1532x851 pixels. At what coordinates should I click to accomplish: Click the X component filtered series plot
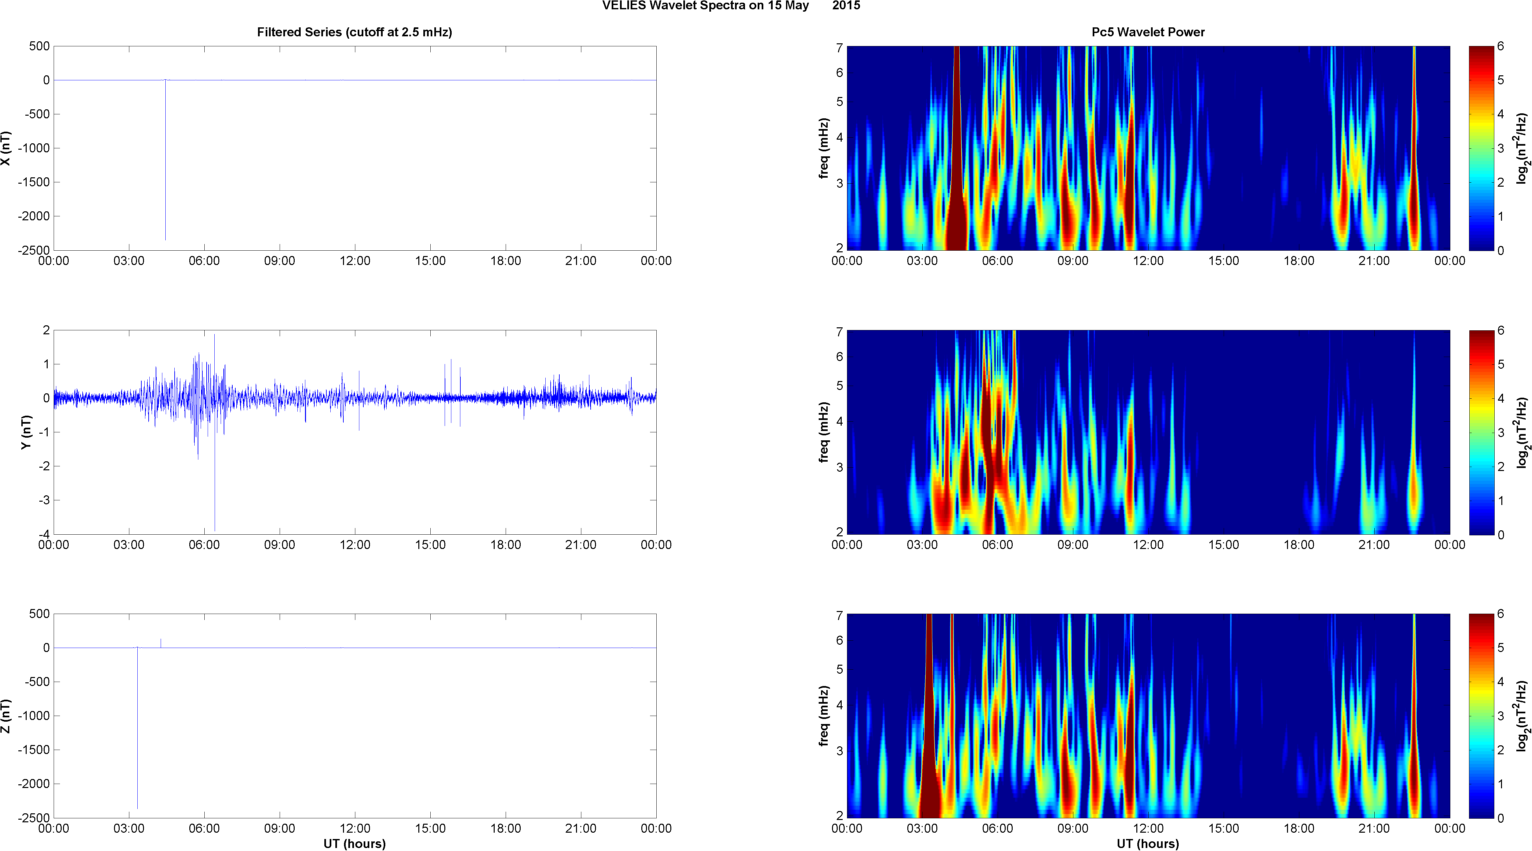(355, 148)
